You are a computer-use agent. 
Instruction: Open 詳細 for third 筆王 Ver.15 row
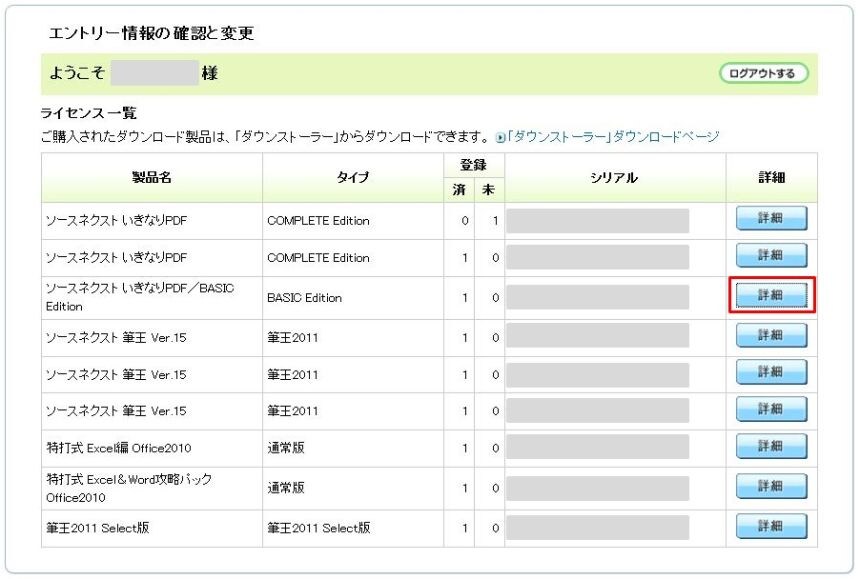(x=771, y=409)
